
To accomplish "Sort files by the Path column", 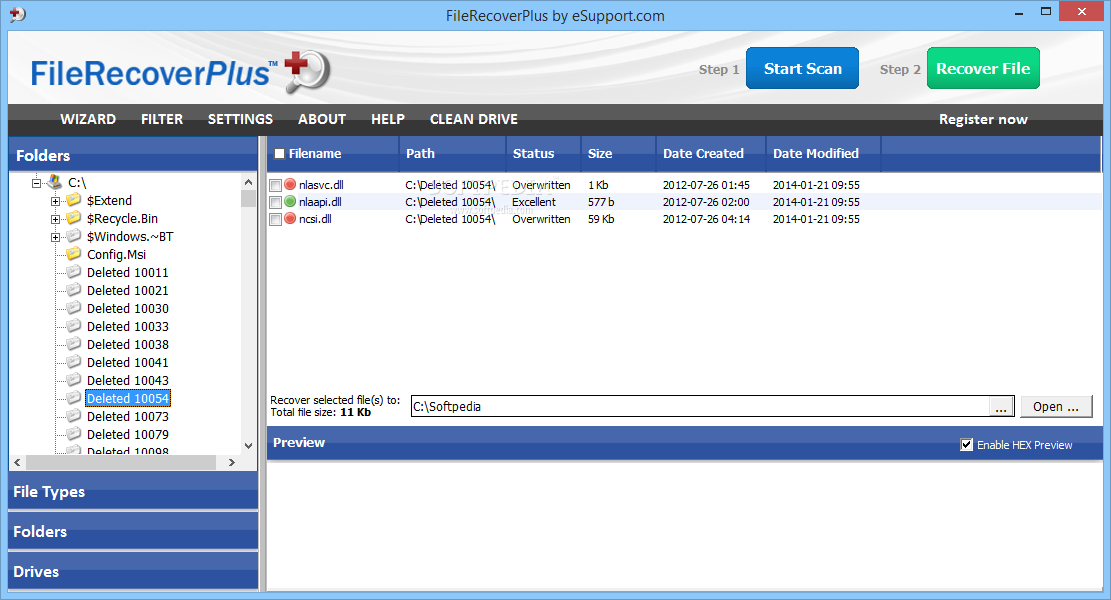I will [452, 154].
